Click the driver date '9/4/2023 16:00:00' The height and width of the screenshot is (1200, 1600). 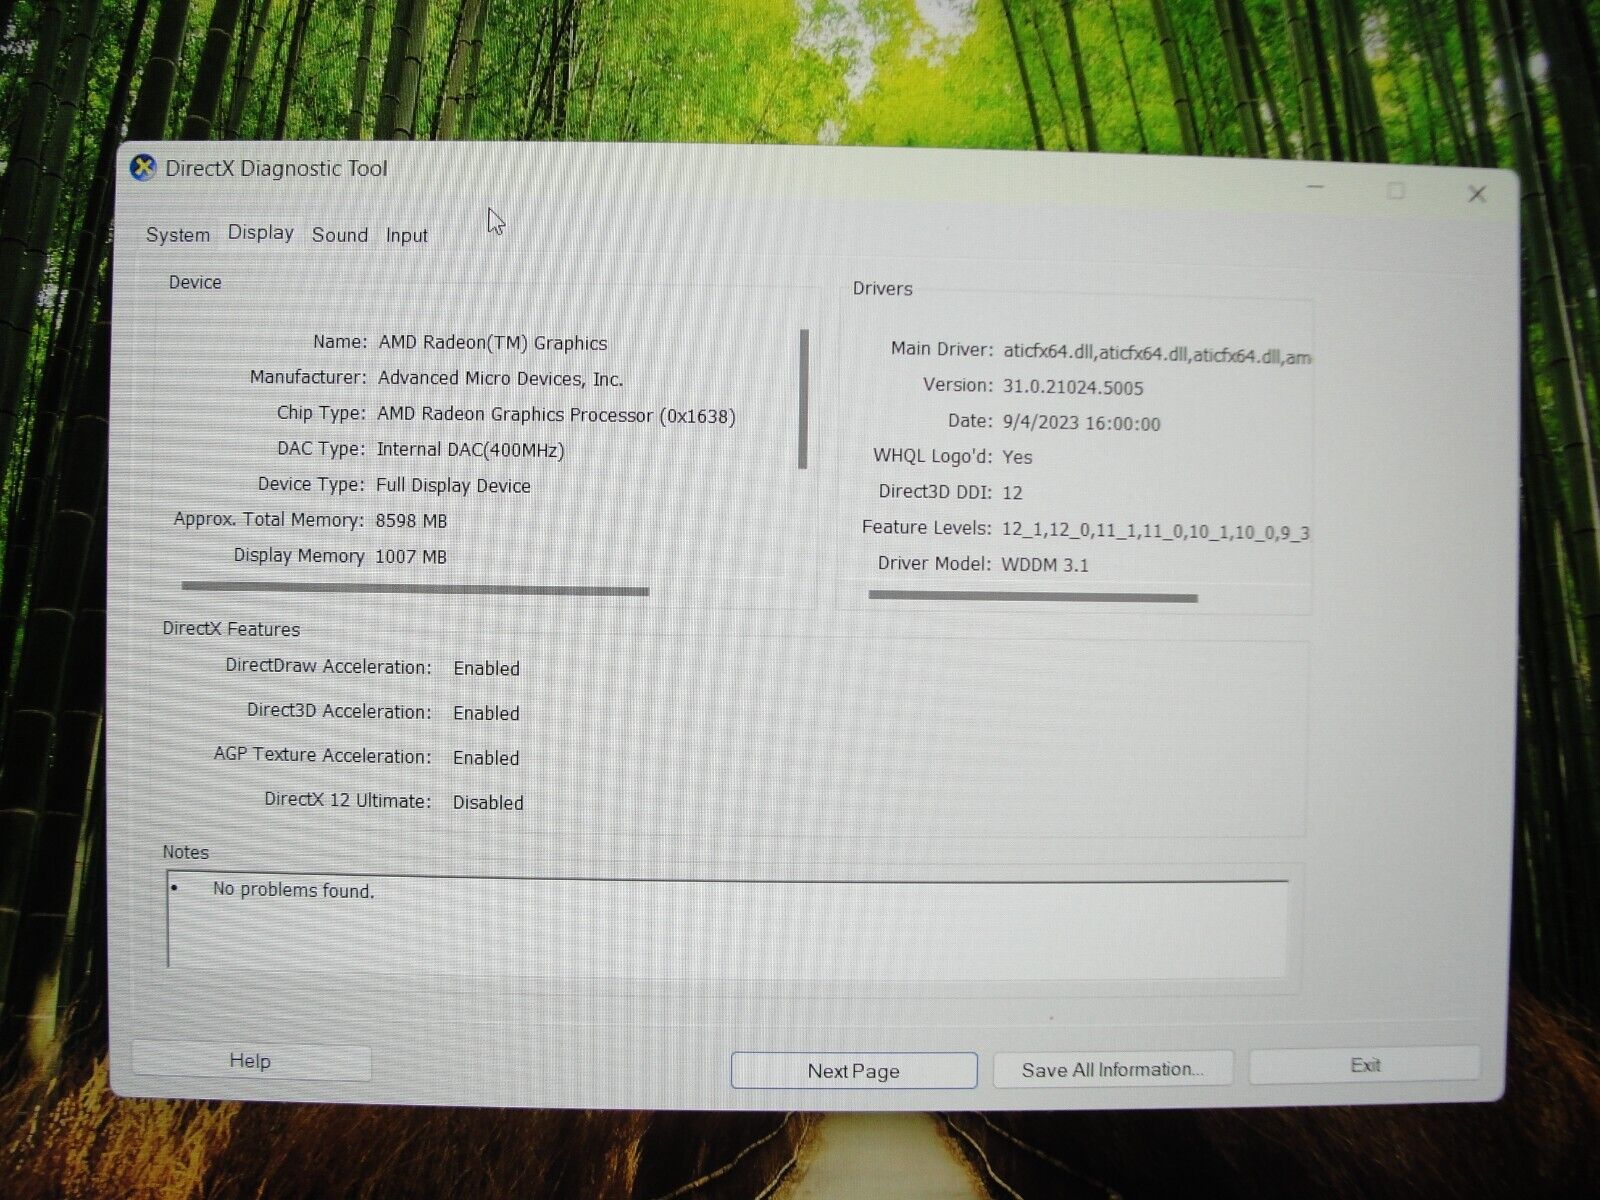pyautogui.click(x=1081, y=424)
